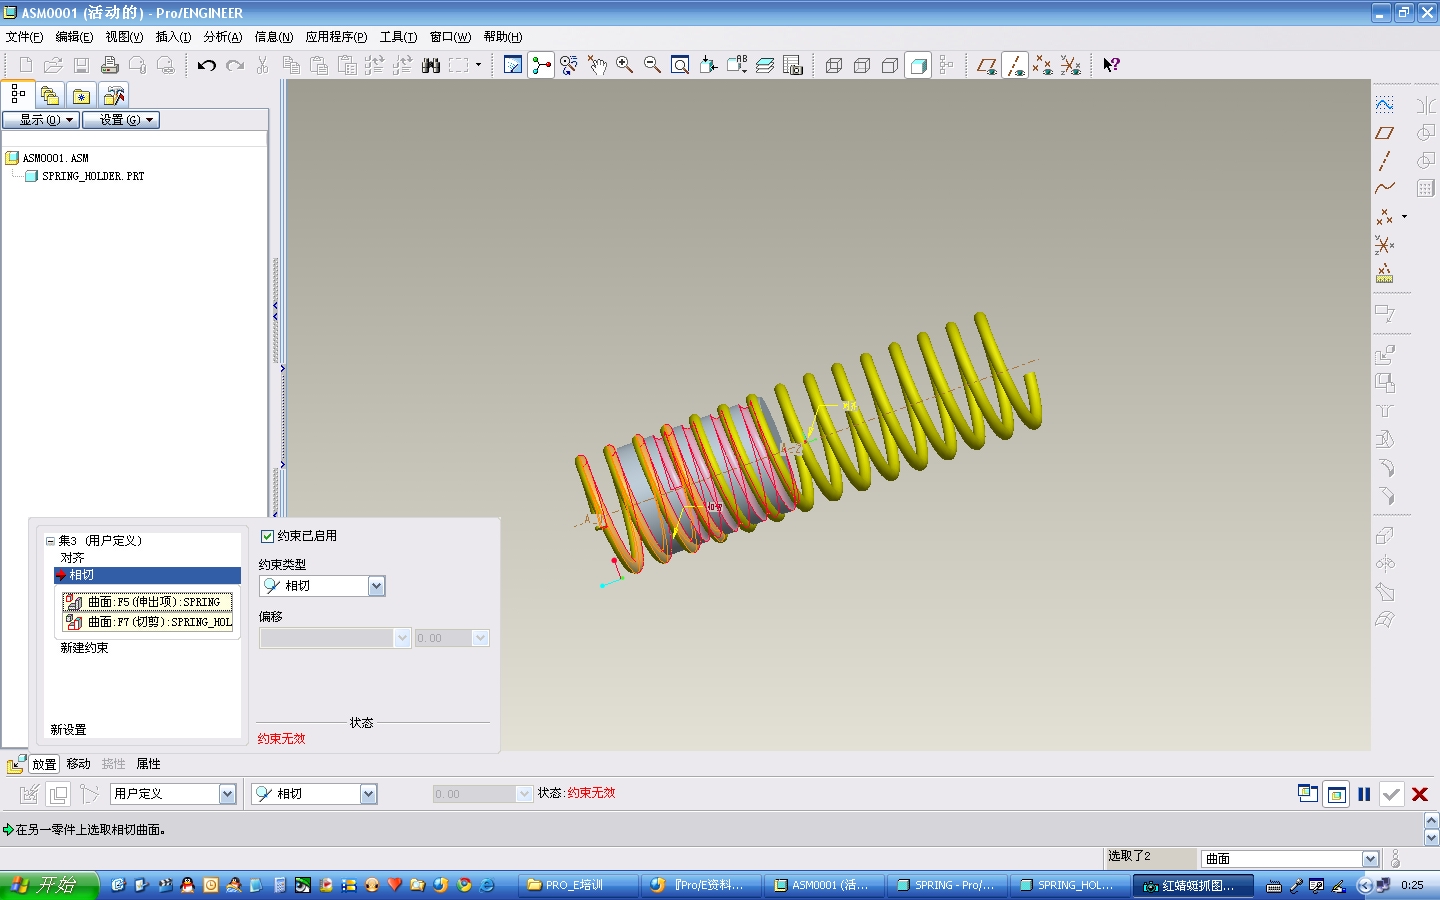This screenshot has height=900, width=1440.
Task: Select the 相切 constraint in the set
Action: [147, 575]
